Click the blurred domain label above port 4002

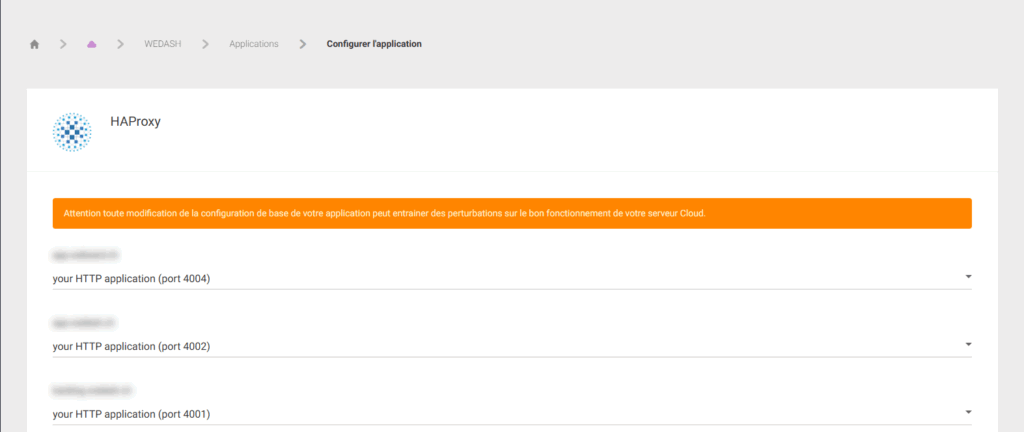pyautogui.click(x=84, y=322)
